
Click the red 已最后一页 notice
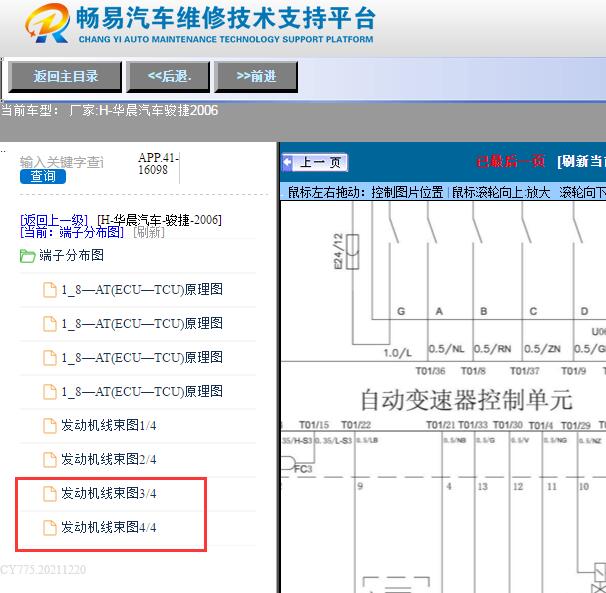(511, 162)
